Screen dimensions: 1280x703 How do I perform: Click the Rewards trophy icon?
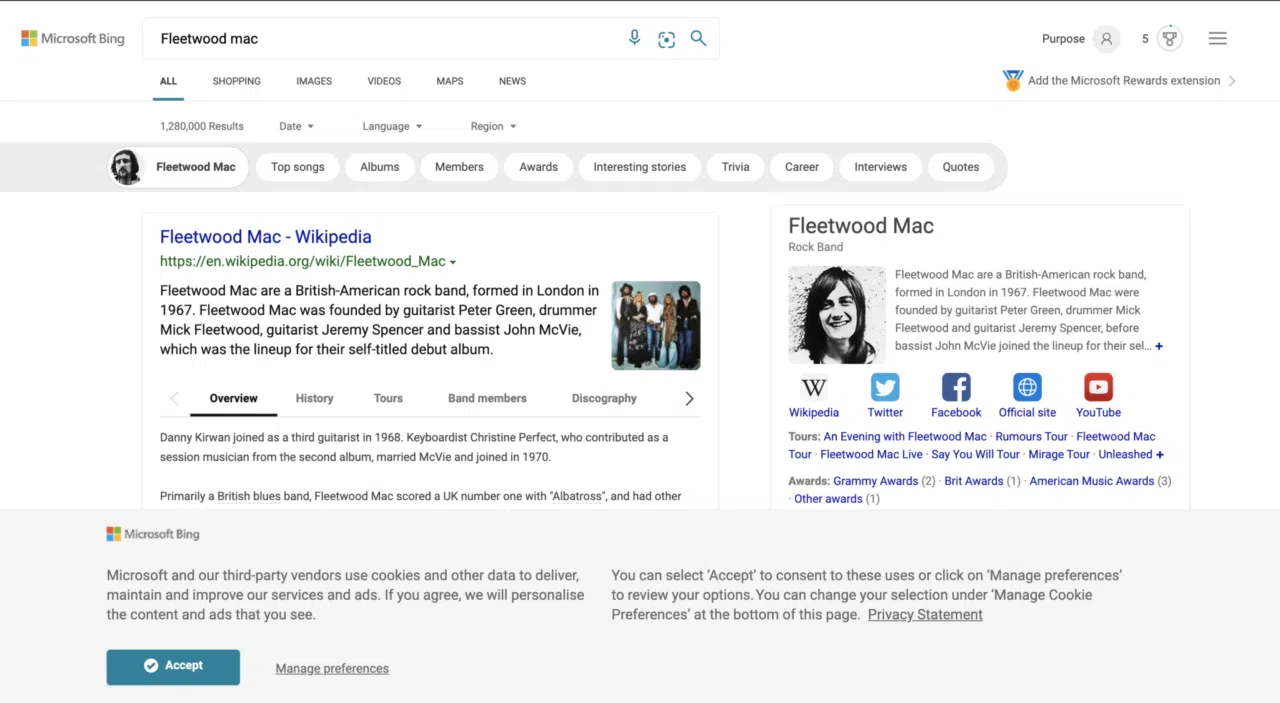1169,39
